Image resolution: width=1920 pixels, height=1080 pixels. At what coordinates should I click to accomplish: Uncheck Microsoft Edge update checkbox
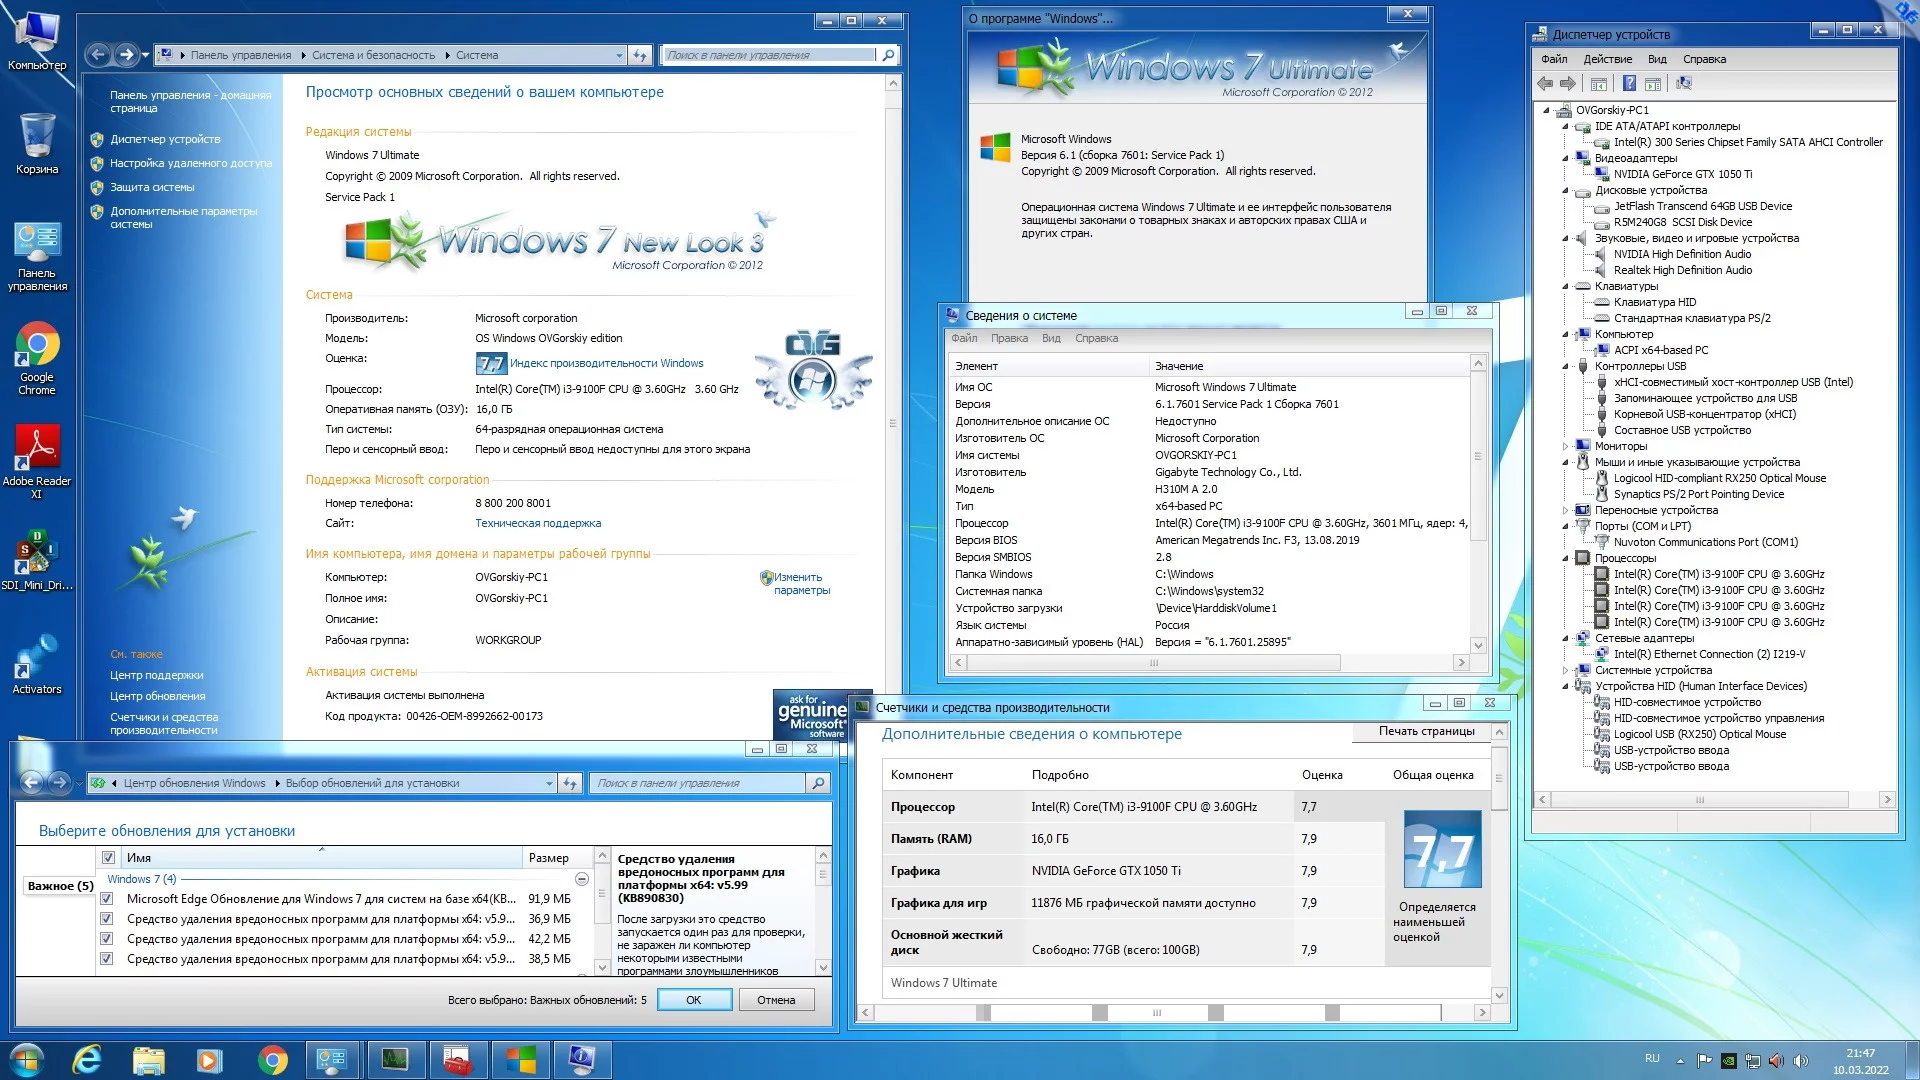pos(107,899)
